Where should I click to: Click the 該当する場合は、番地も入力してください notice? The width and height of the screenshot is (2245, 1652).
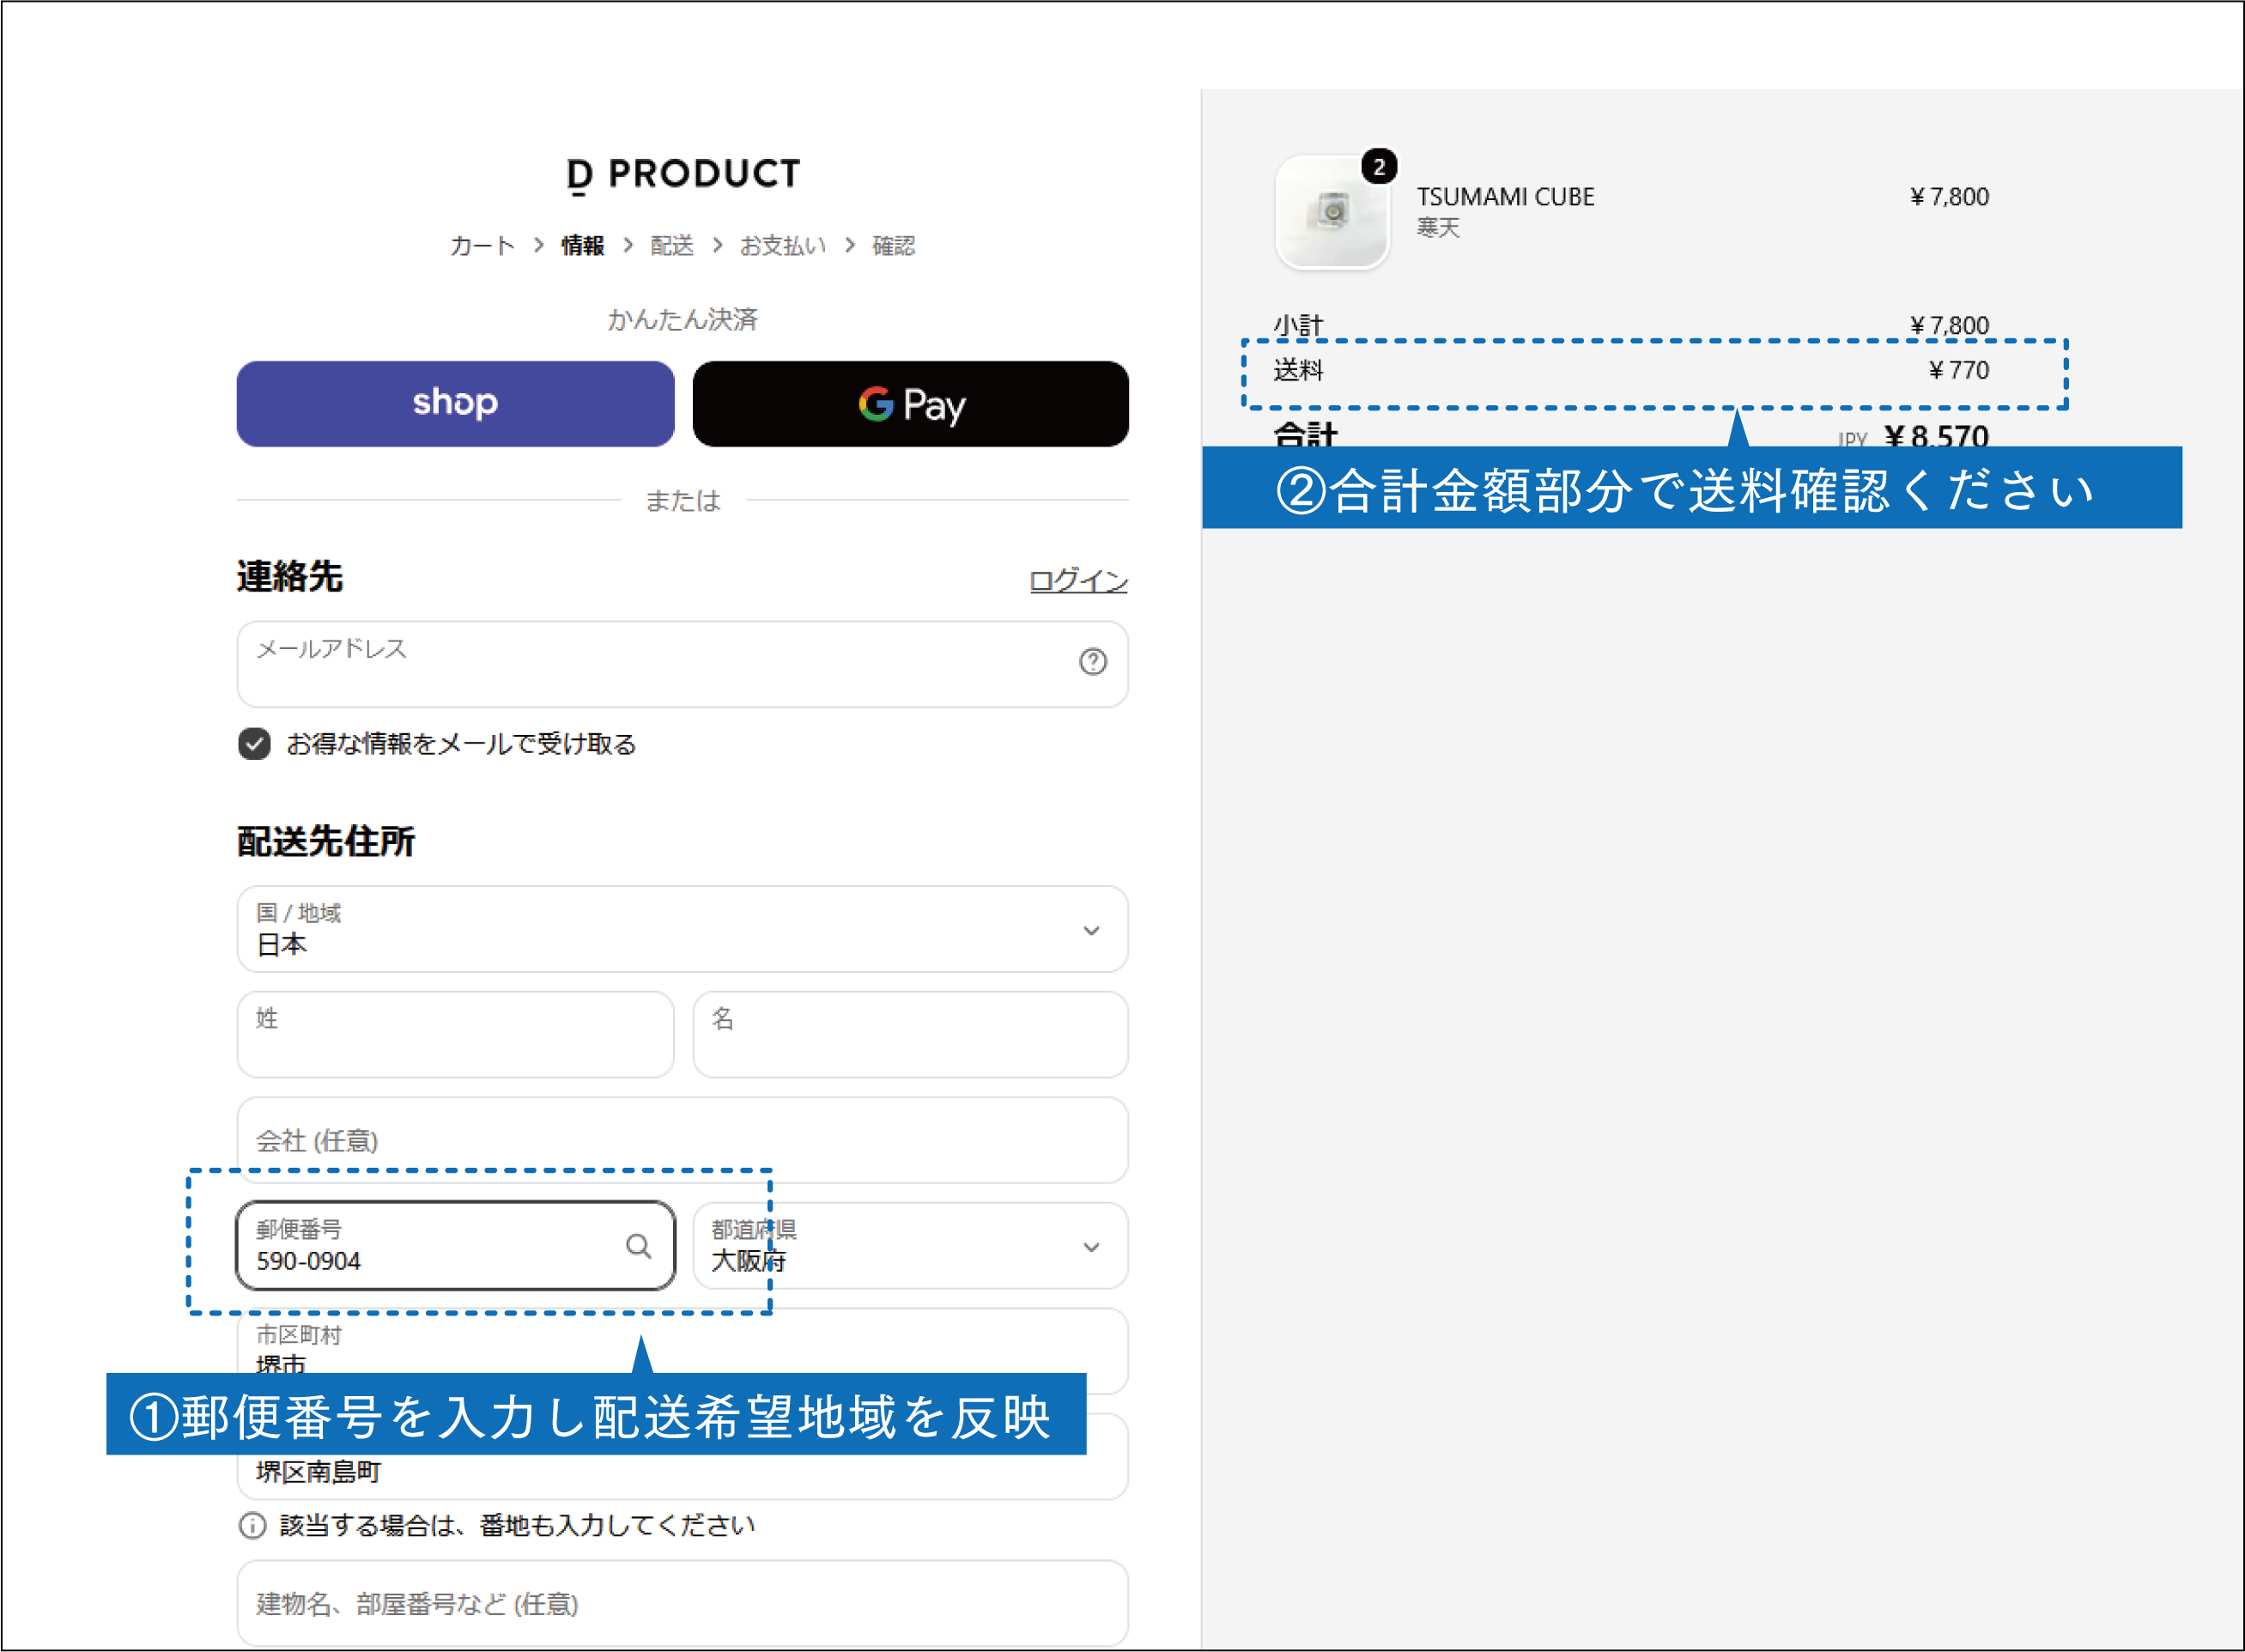[x=517, y=1525]
